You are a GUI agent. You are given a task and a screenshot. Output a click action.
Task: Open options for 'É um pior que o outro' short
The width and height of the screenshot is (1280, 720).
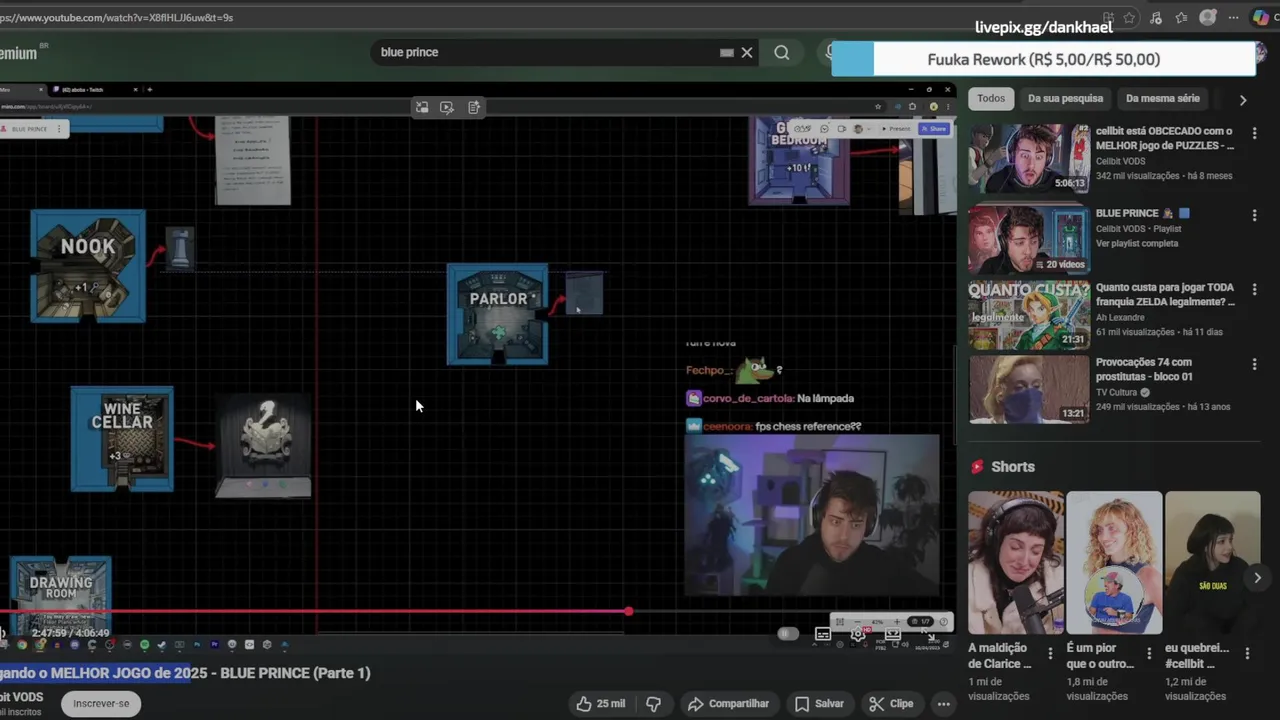1148,653
